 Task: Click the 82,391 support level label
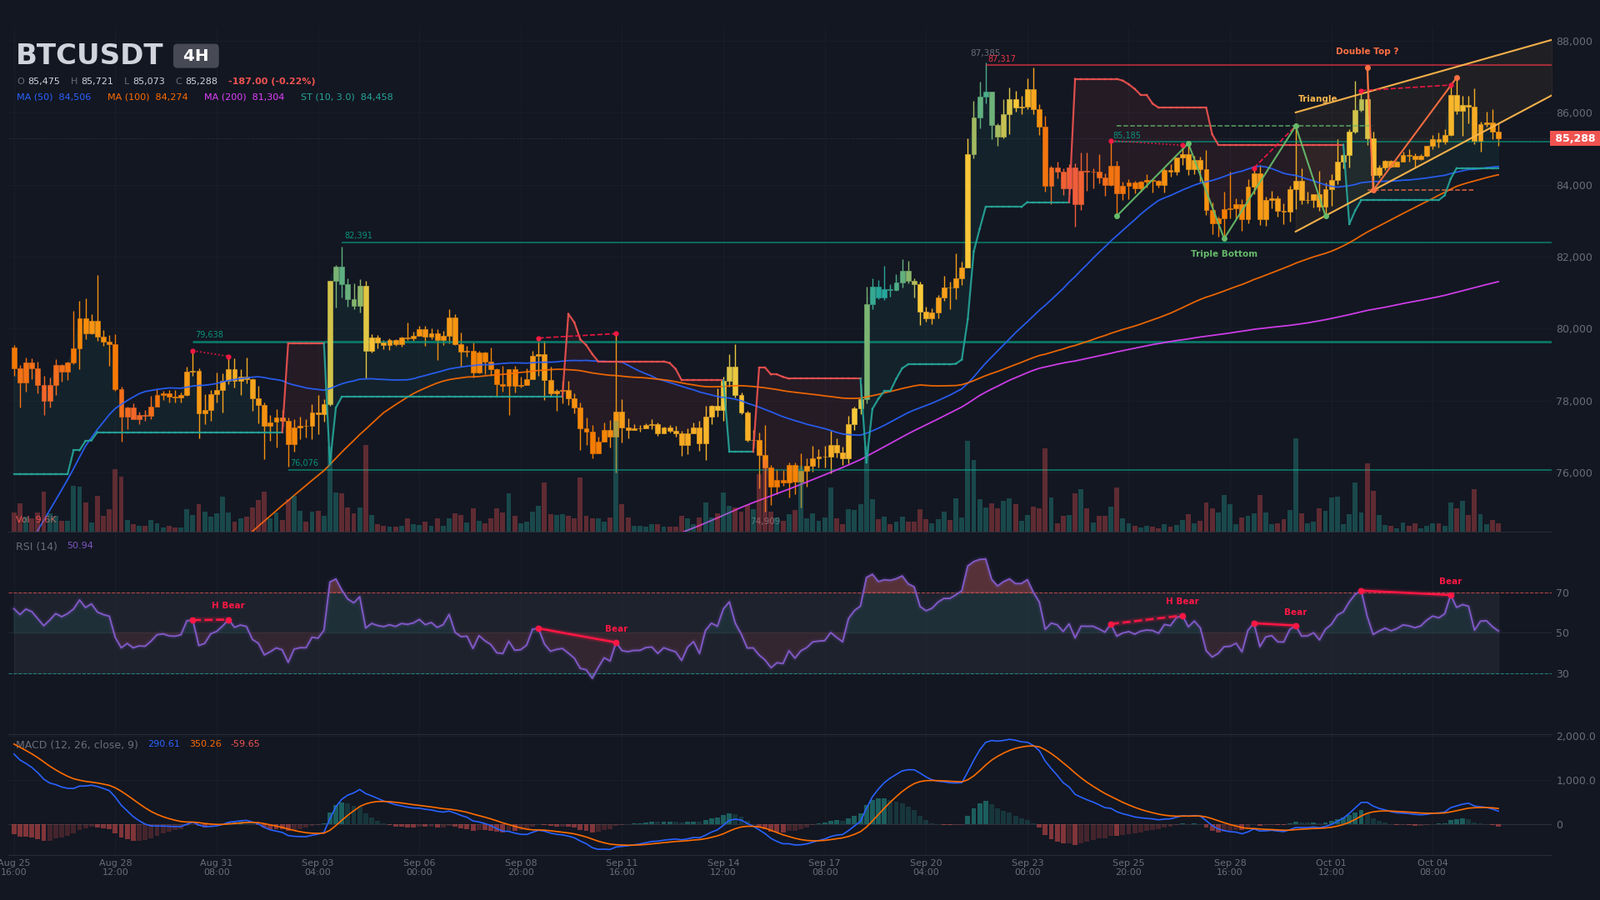(x=358, y=236)
